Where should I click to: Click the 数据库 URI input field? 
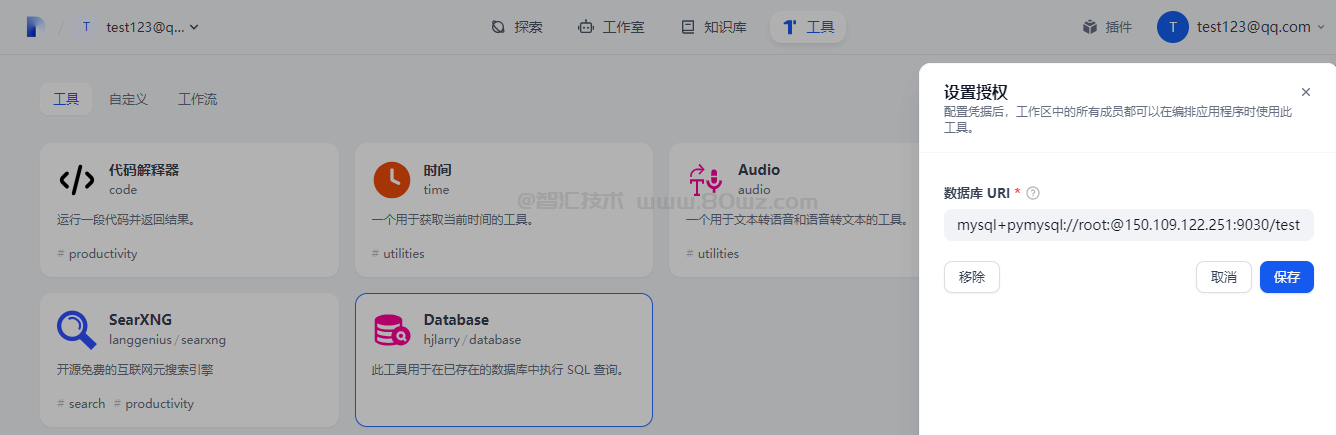coord(1127,225)
